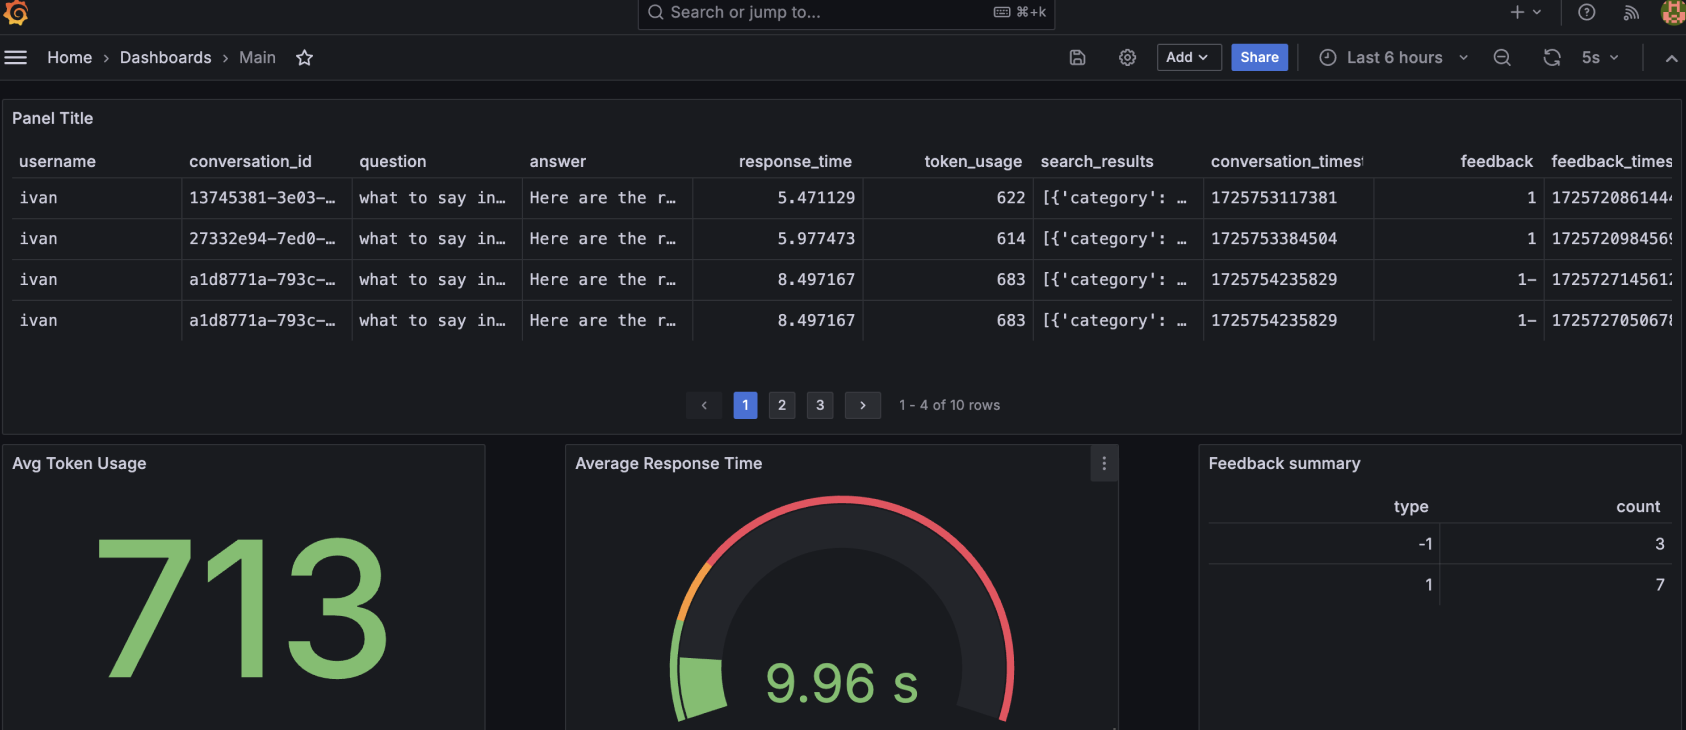Toggle the hamburger navigation menu
Screen dimensions: 1686x730
point(15,58)
